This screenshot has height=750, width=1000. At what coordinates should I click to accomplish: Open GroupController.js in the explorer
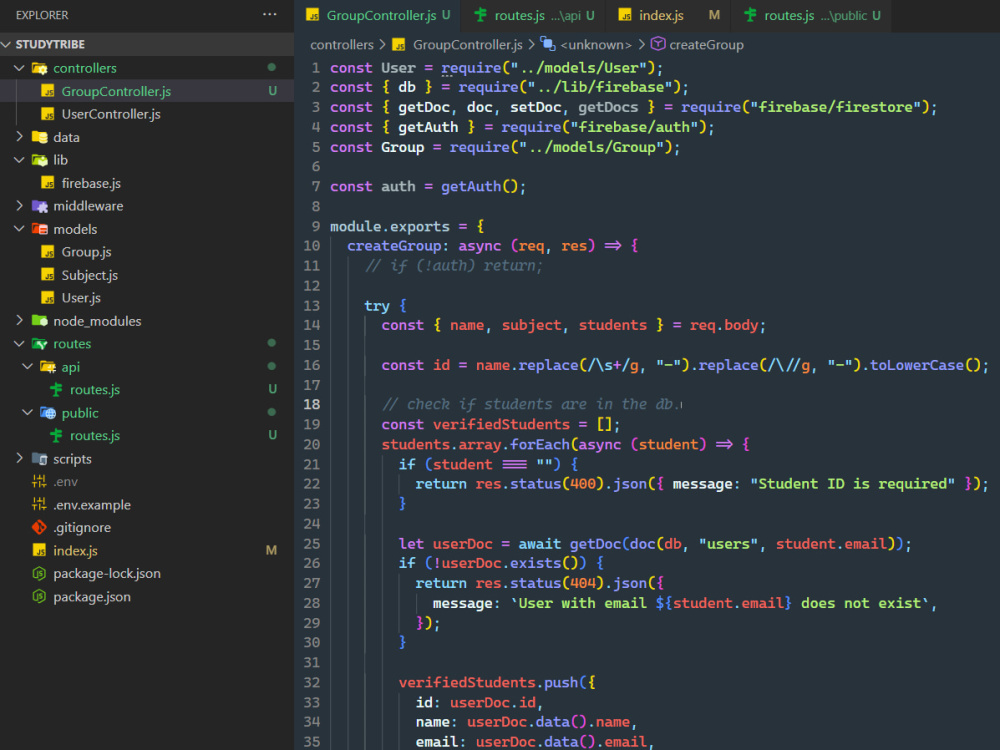(x=115, y=91)
